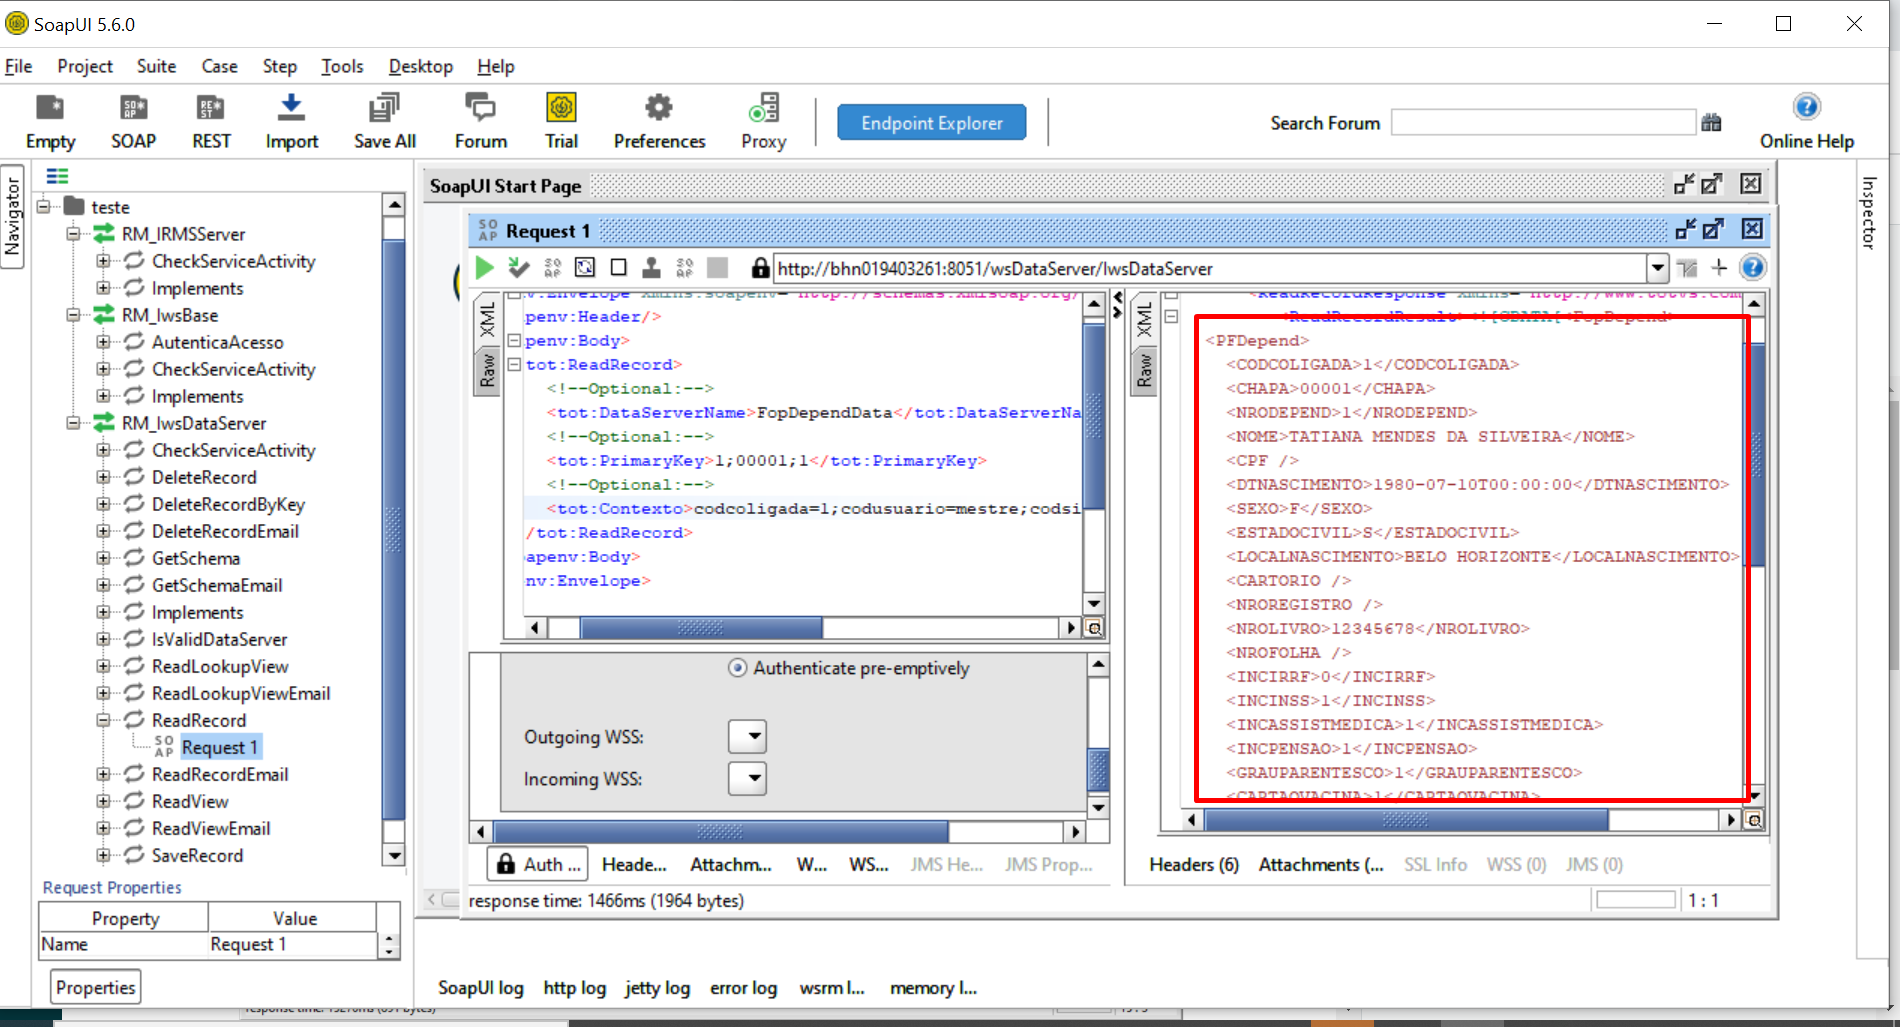
Task: Open the Project menu
Action: tap(85, 66)
